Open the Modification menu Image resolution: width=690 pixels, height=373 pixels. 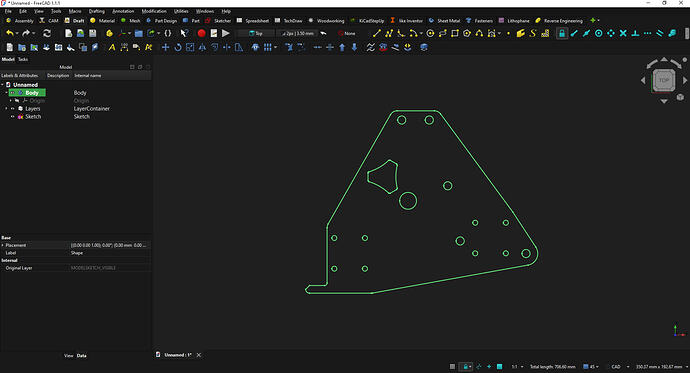pyautogui.click(x=154, y=11)
